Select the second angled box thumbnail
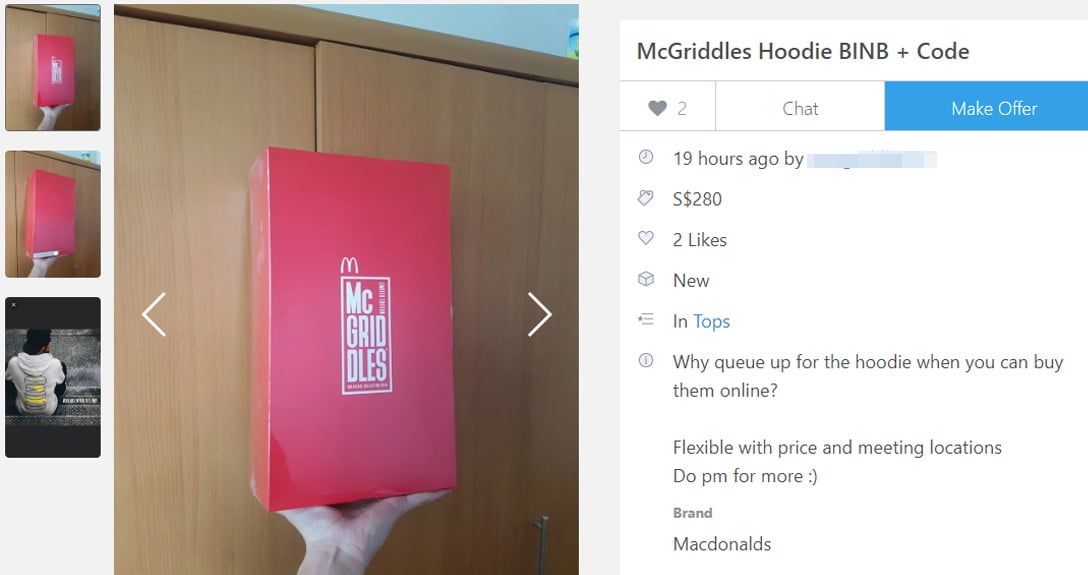 53,214
